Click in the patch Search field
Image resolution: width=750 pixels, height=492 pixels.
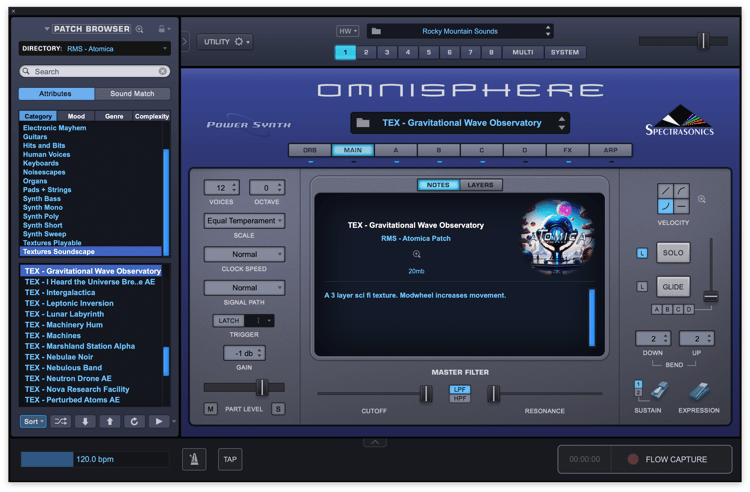(95, 71)
